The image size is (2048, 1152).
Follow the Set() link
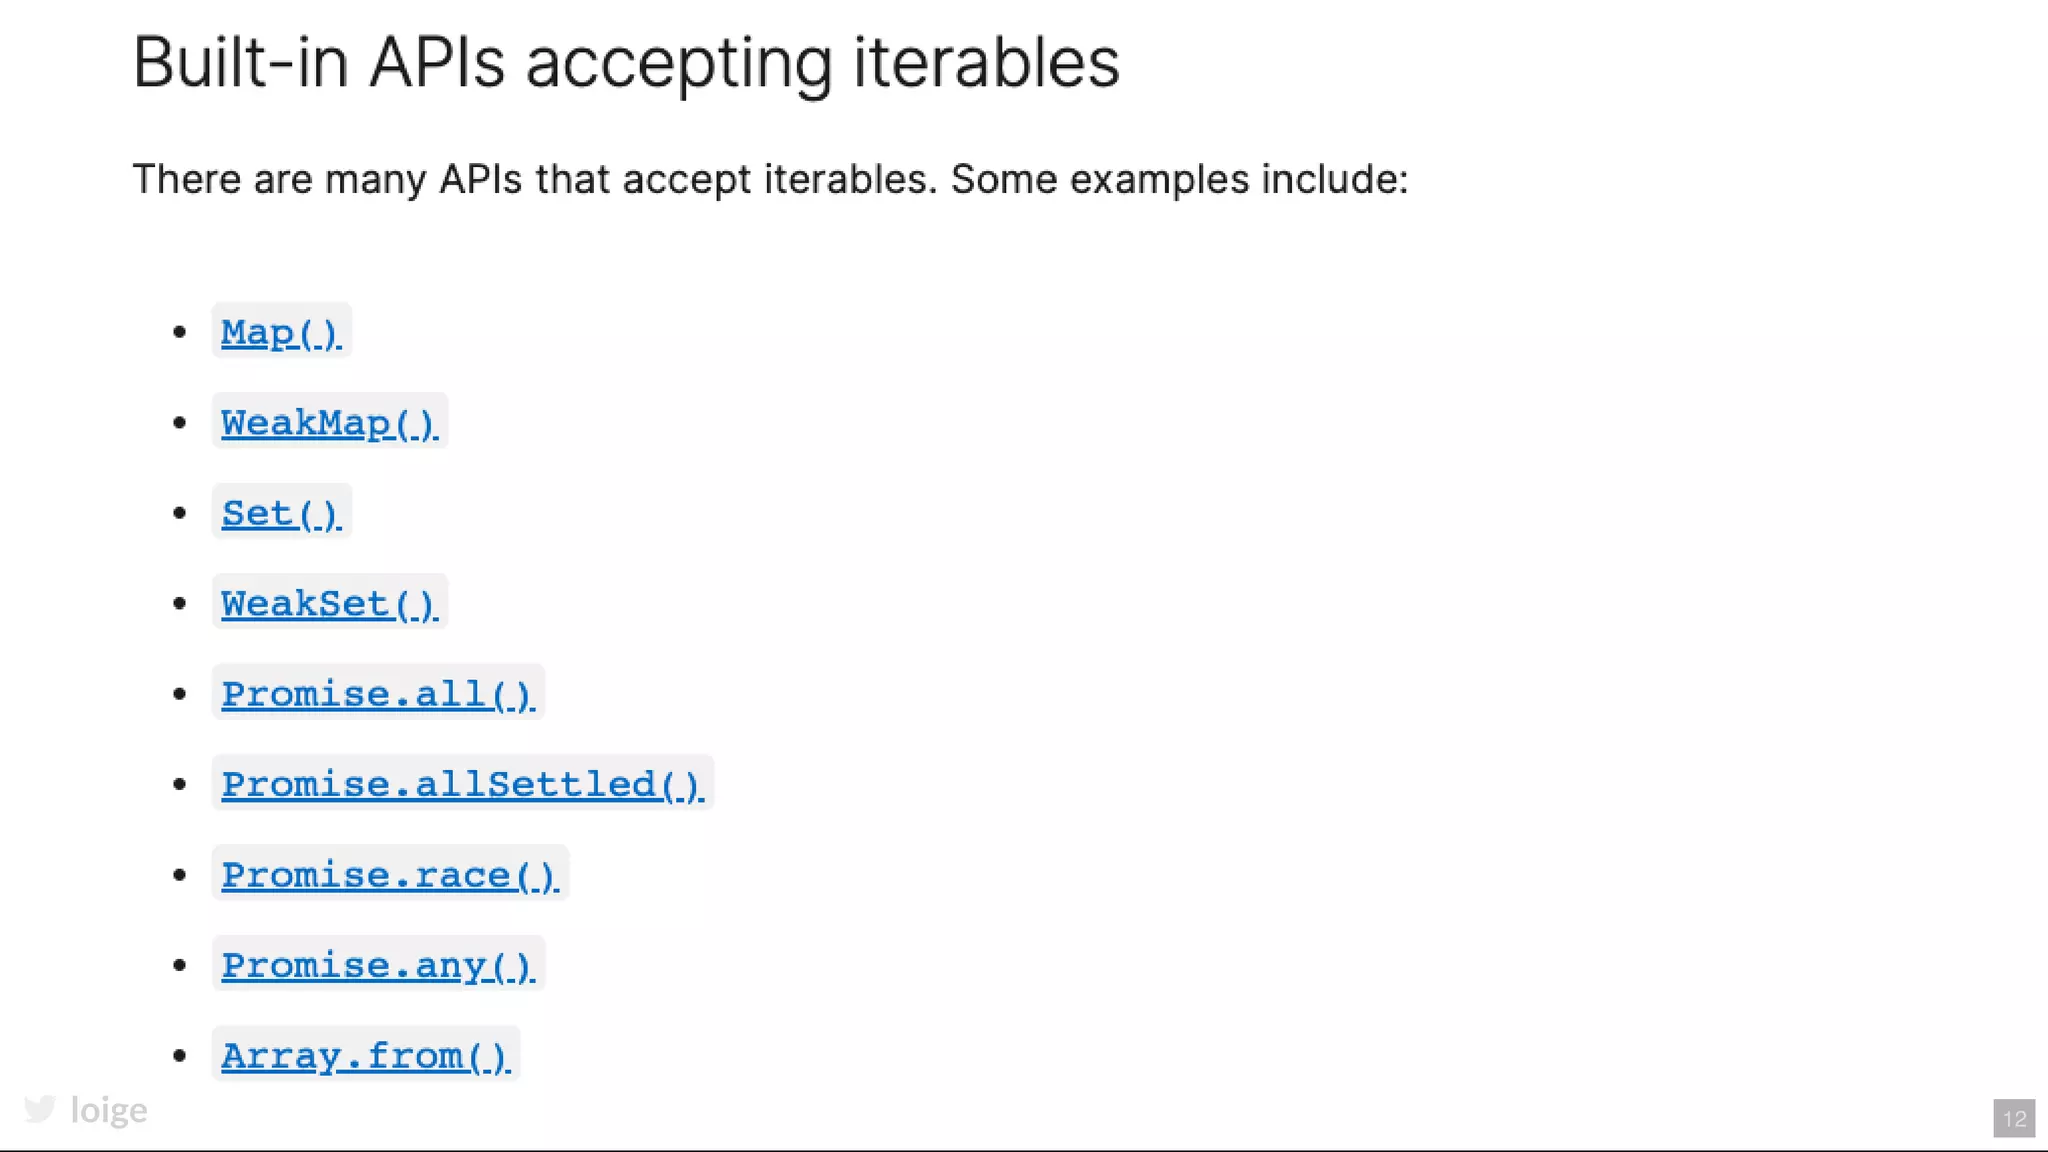pos(281,513)
